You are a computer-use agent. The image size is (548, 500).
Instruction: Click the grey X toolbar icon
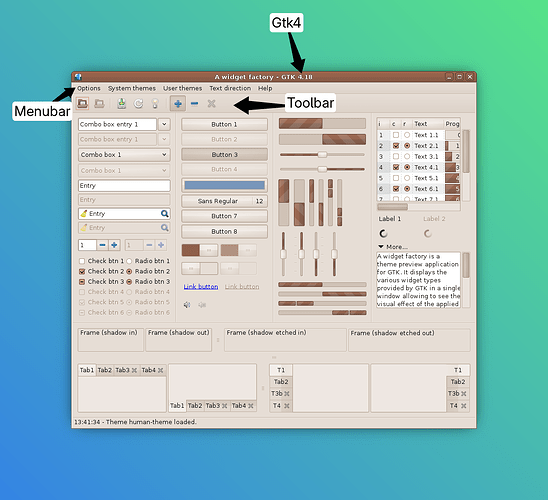211,103
